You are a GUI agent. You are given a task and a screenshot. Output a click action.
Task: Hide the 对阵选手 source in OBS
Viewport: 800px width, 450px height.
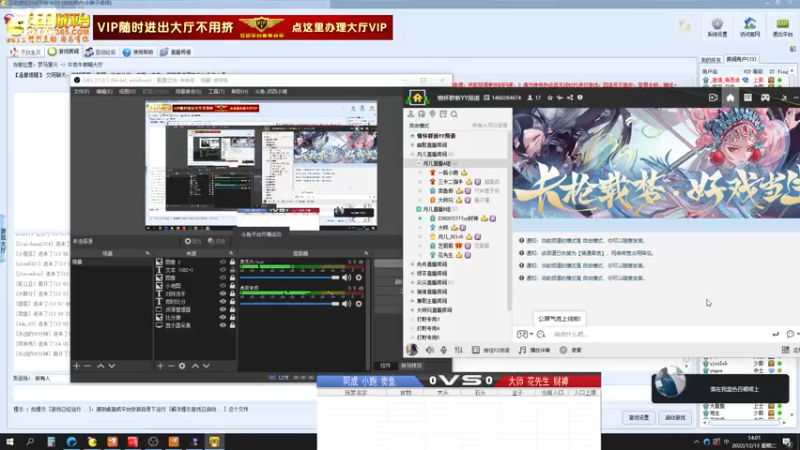222,293
